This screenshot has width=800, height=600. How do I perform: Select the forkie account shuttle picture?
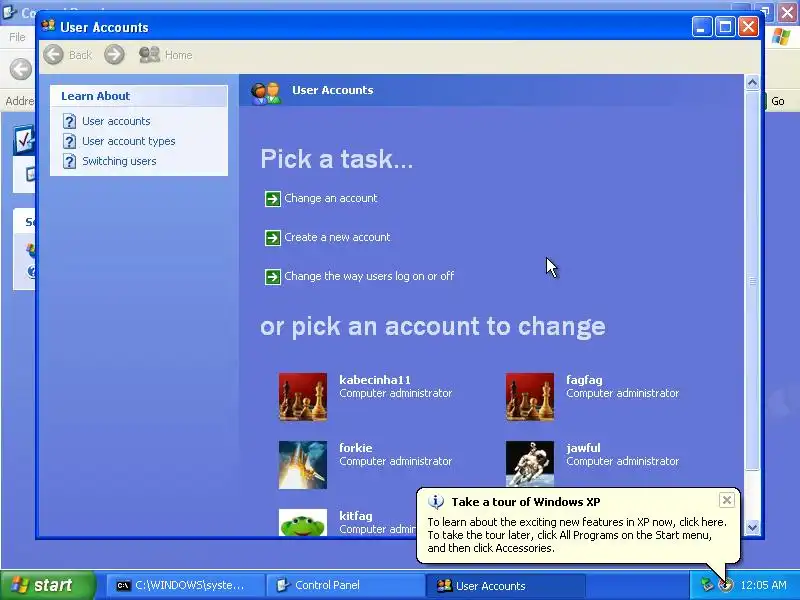click(x=303, y=465)
